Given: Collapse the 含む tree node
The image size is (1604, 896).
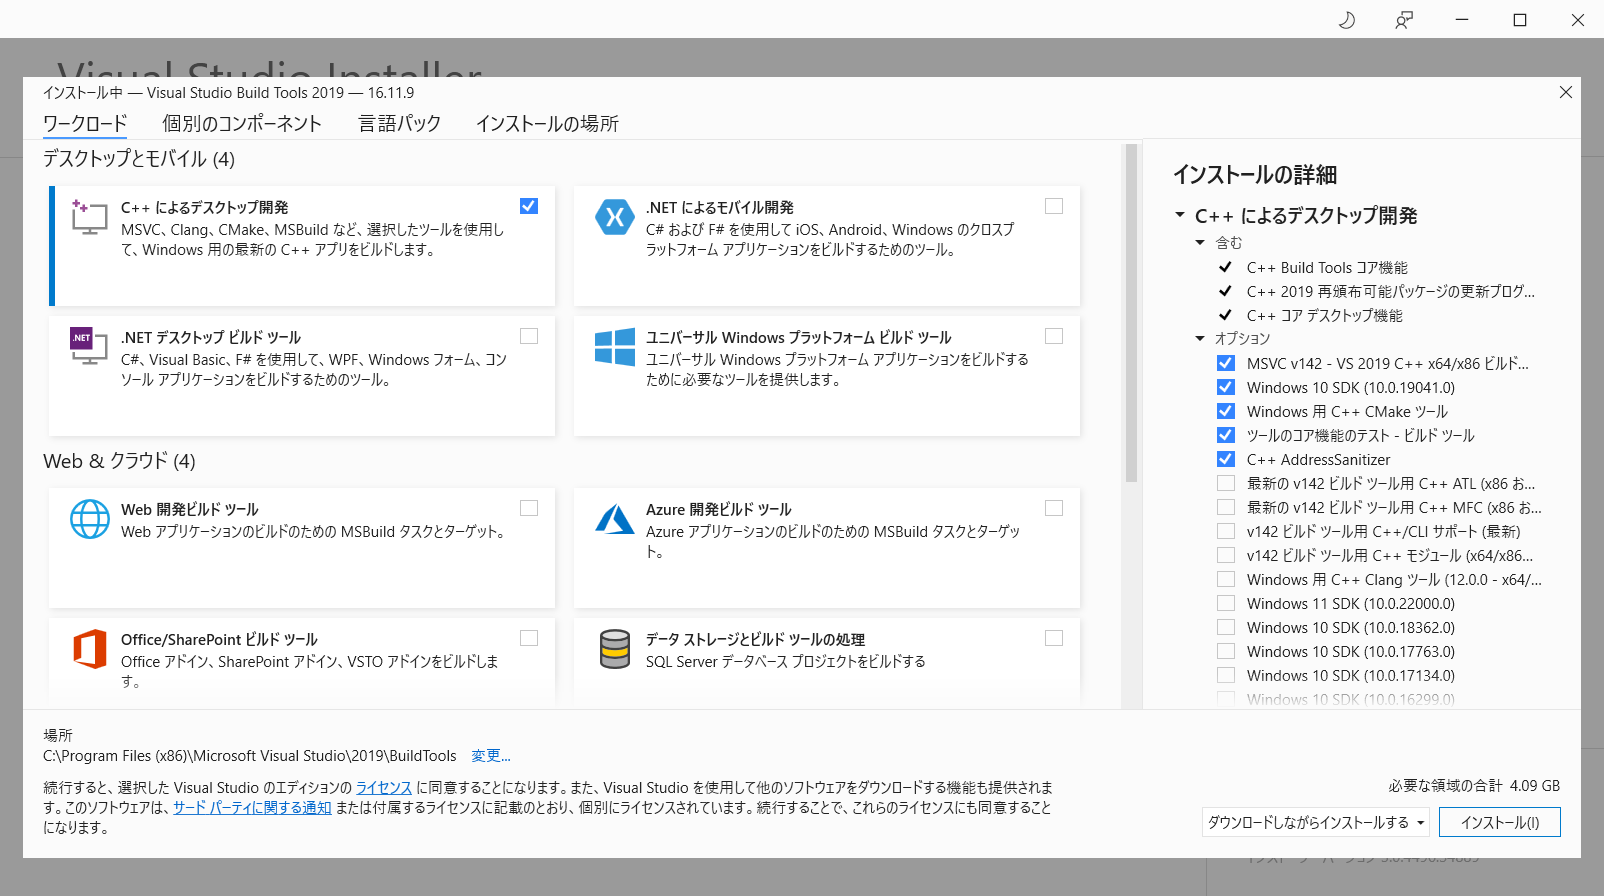Looking at the screenshot, I should tap(1200, 243).
